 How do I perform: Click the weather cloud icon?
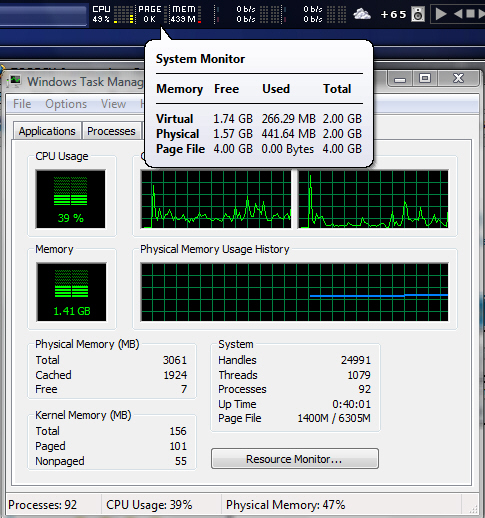click(x=362, y=14)
